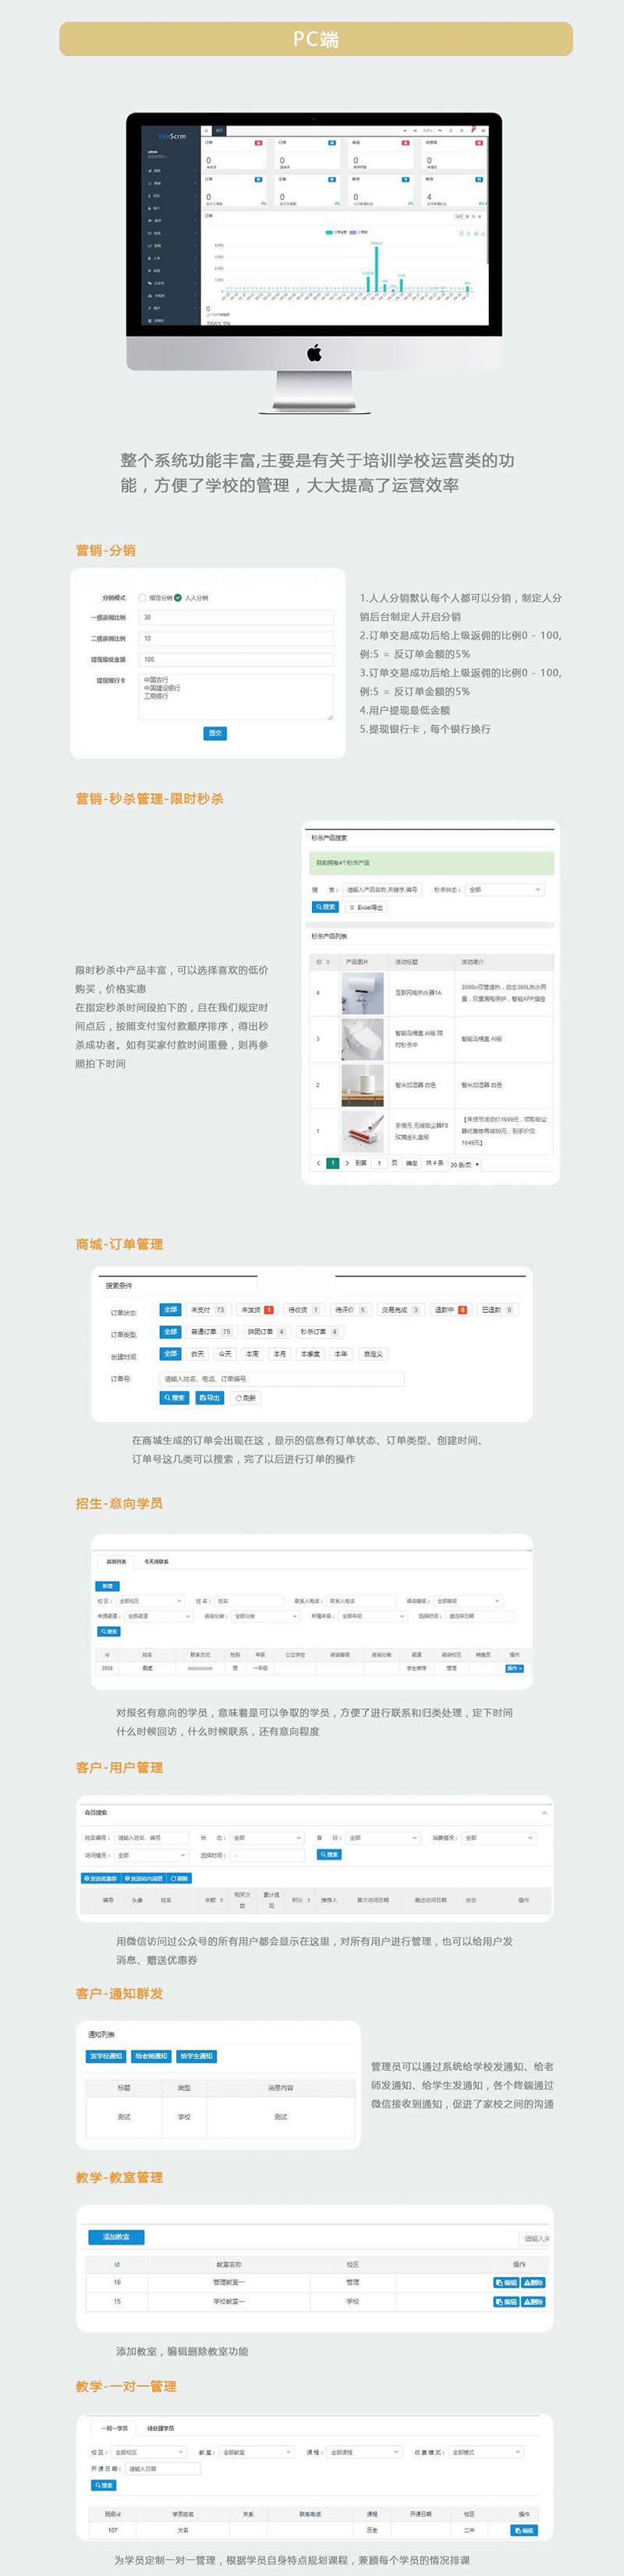Open the humidifier product thumbnail
Viewport: 624px width, 2576px height.
362,1085
